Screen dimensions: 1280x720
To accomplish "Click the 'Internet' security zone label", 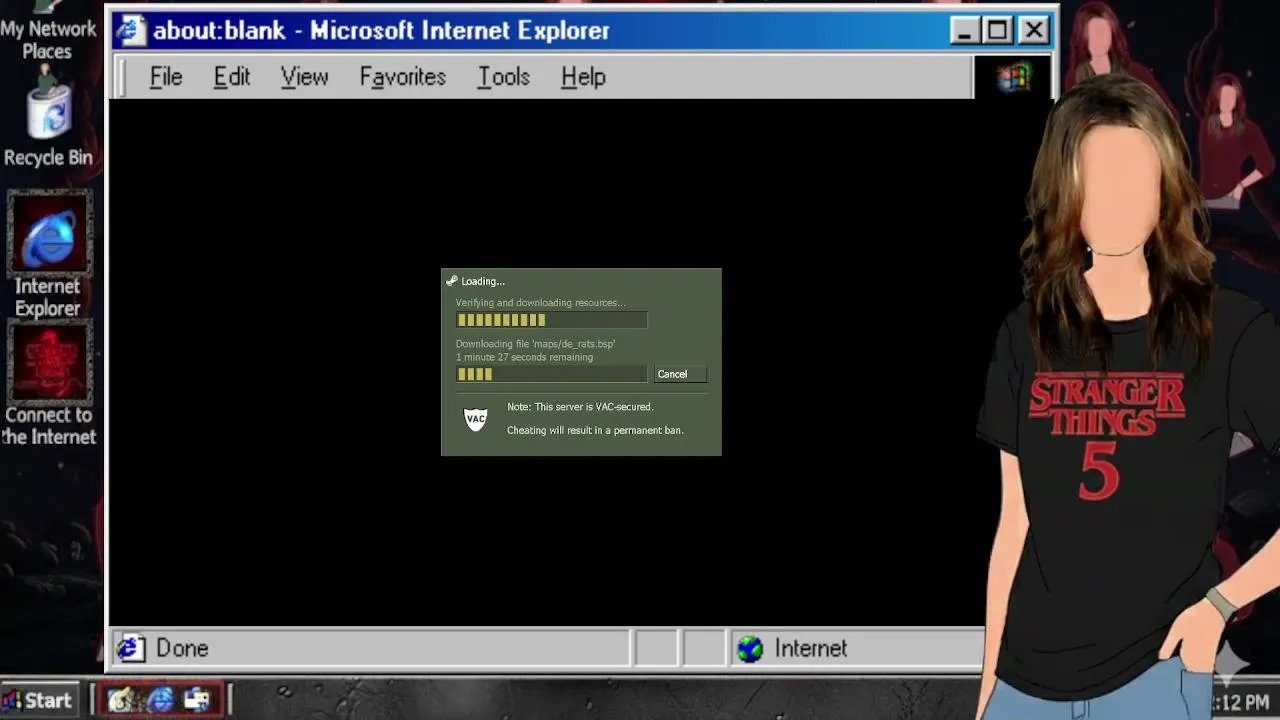I will (811, 649).
